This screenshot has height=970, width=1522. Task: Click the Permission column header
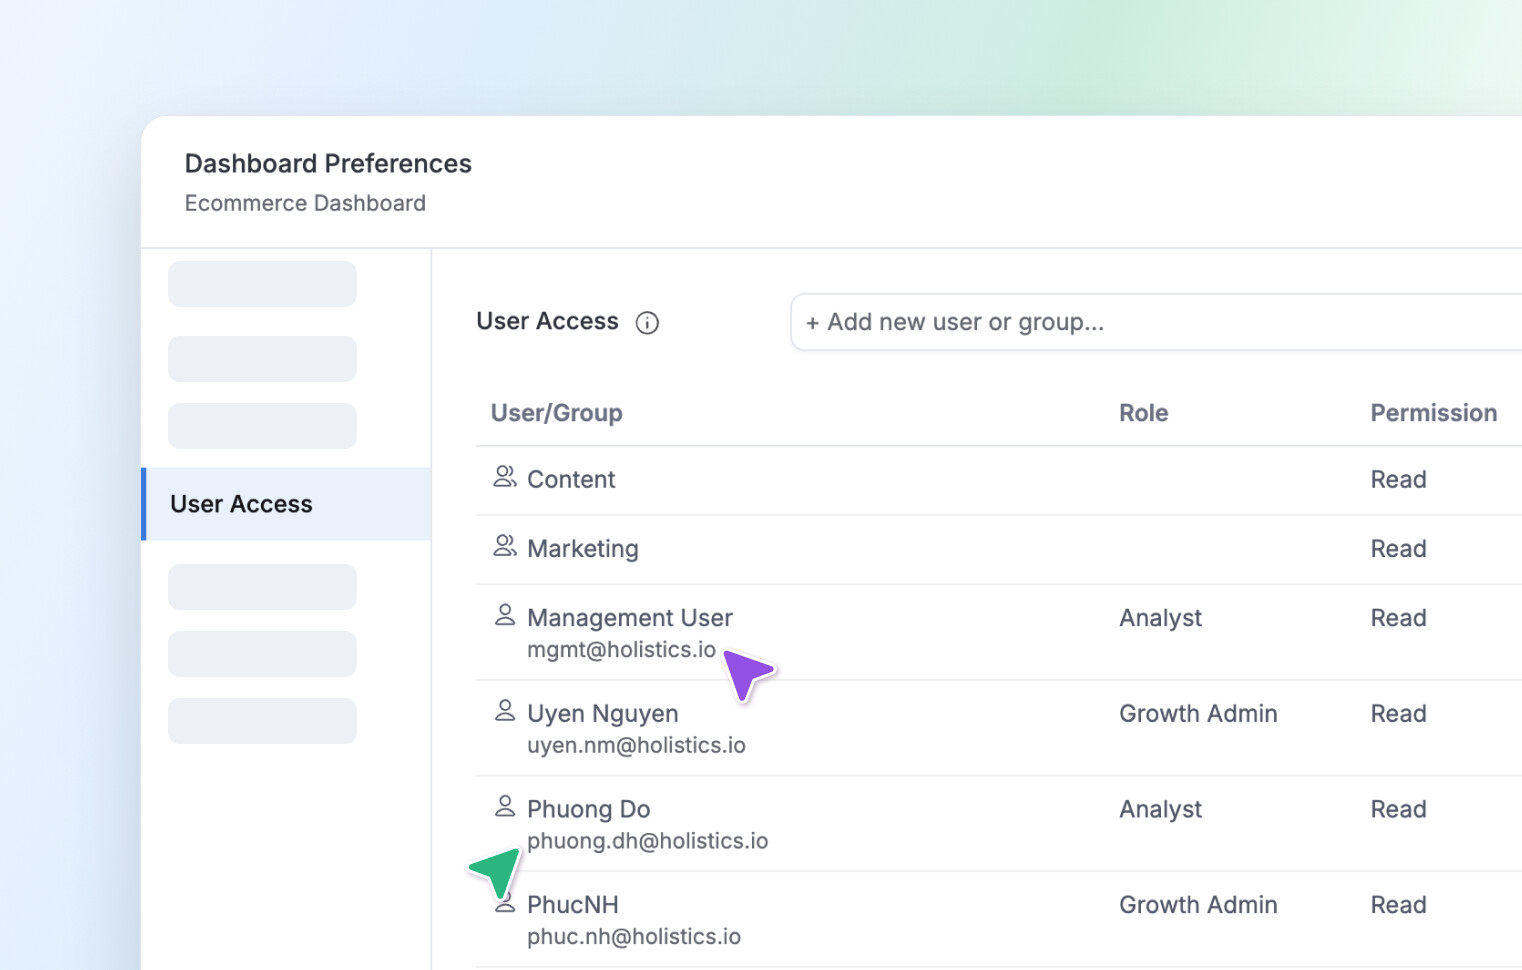coord(1433,413)
